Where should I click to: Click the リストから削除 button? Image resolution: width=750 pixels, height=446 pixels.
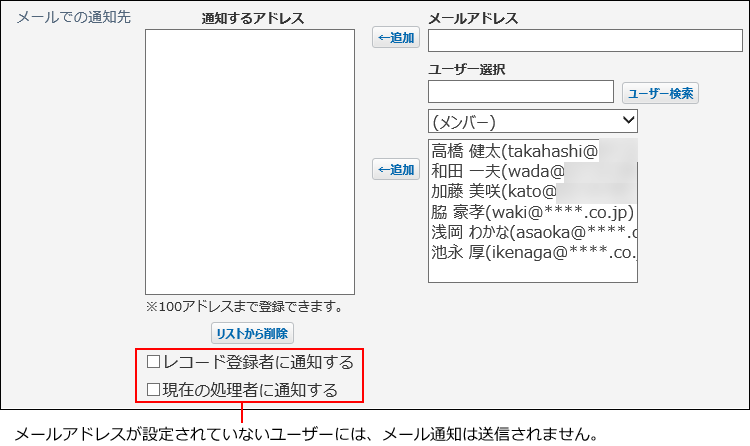[252, 333]
